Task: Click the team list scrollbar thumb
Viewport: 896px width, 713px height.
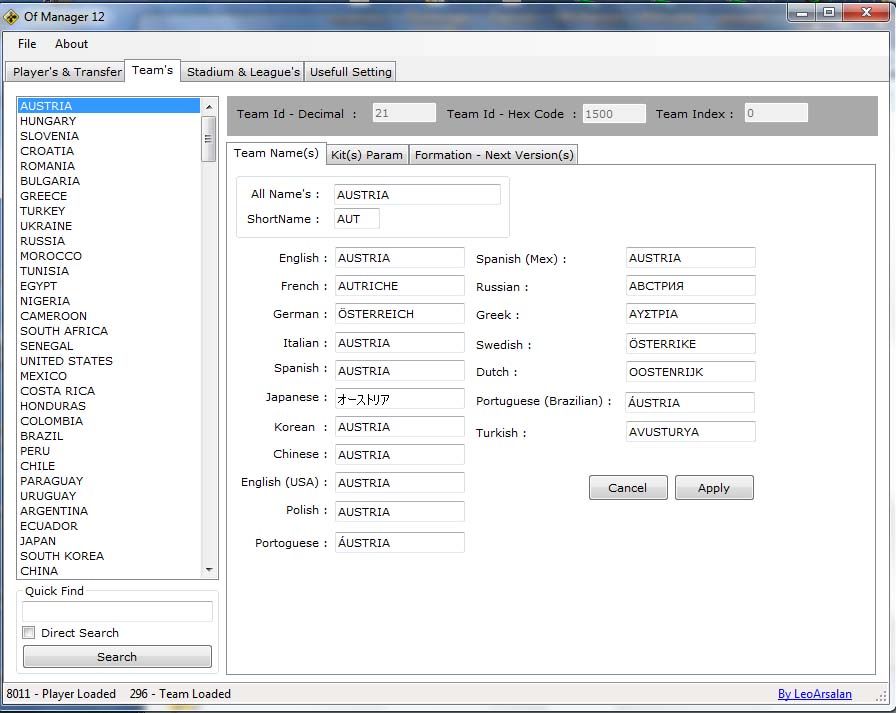Action: 209,138
